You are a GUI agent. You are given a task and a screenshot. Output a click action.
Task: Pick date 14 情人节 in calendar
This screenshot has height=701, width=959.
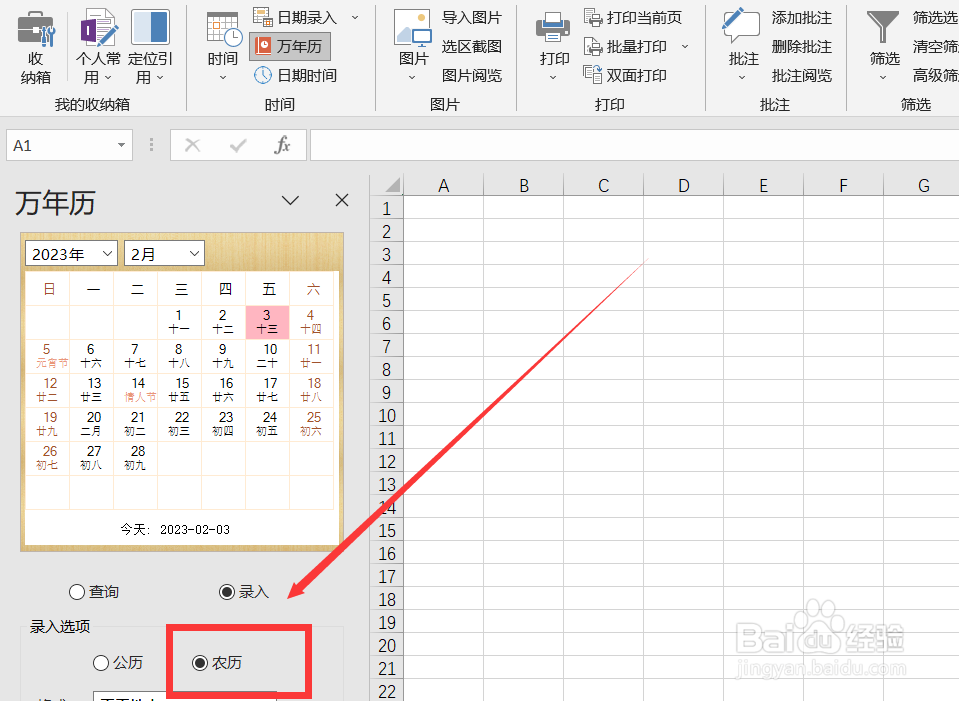135,390
